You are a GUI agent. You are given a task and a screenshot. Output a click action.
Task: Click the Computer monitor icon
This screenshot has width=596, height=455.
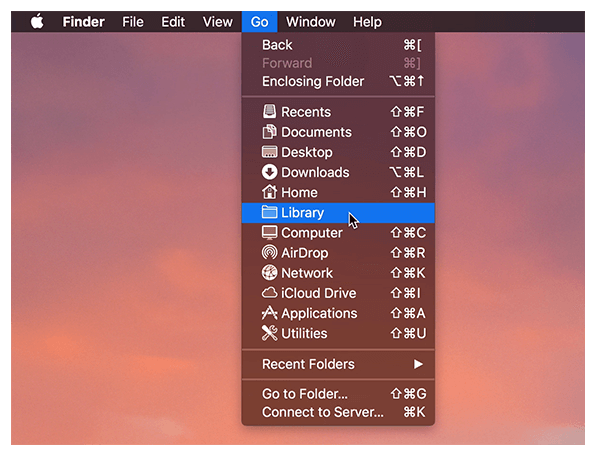pyautogui.click(x=269, y=232)
